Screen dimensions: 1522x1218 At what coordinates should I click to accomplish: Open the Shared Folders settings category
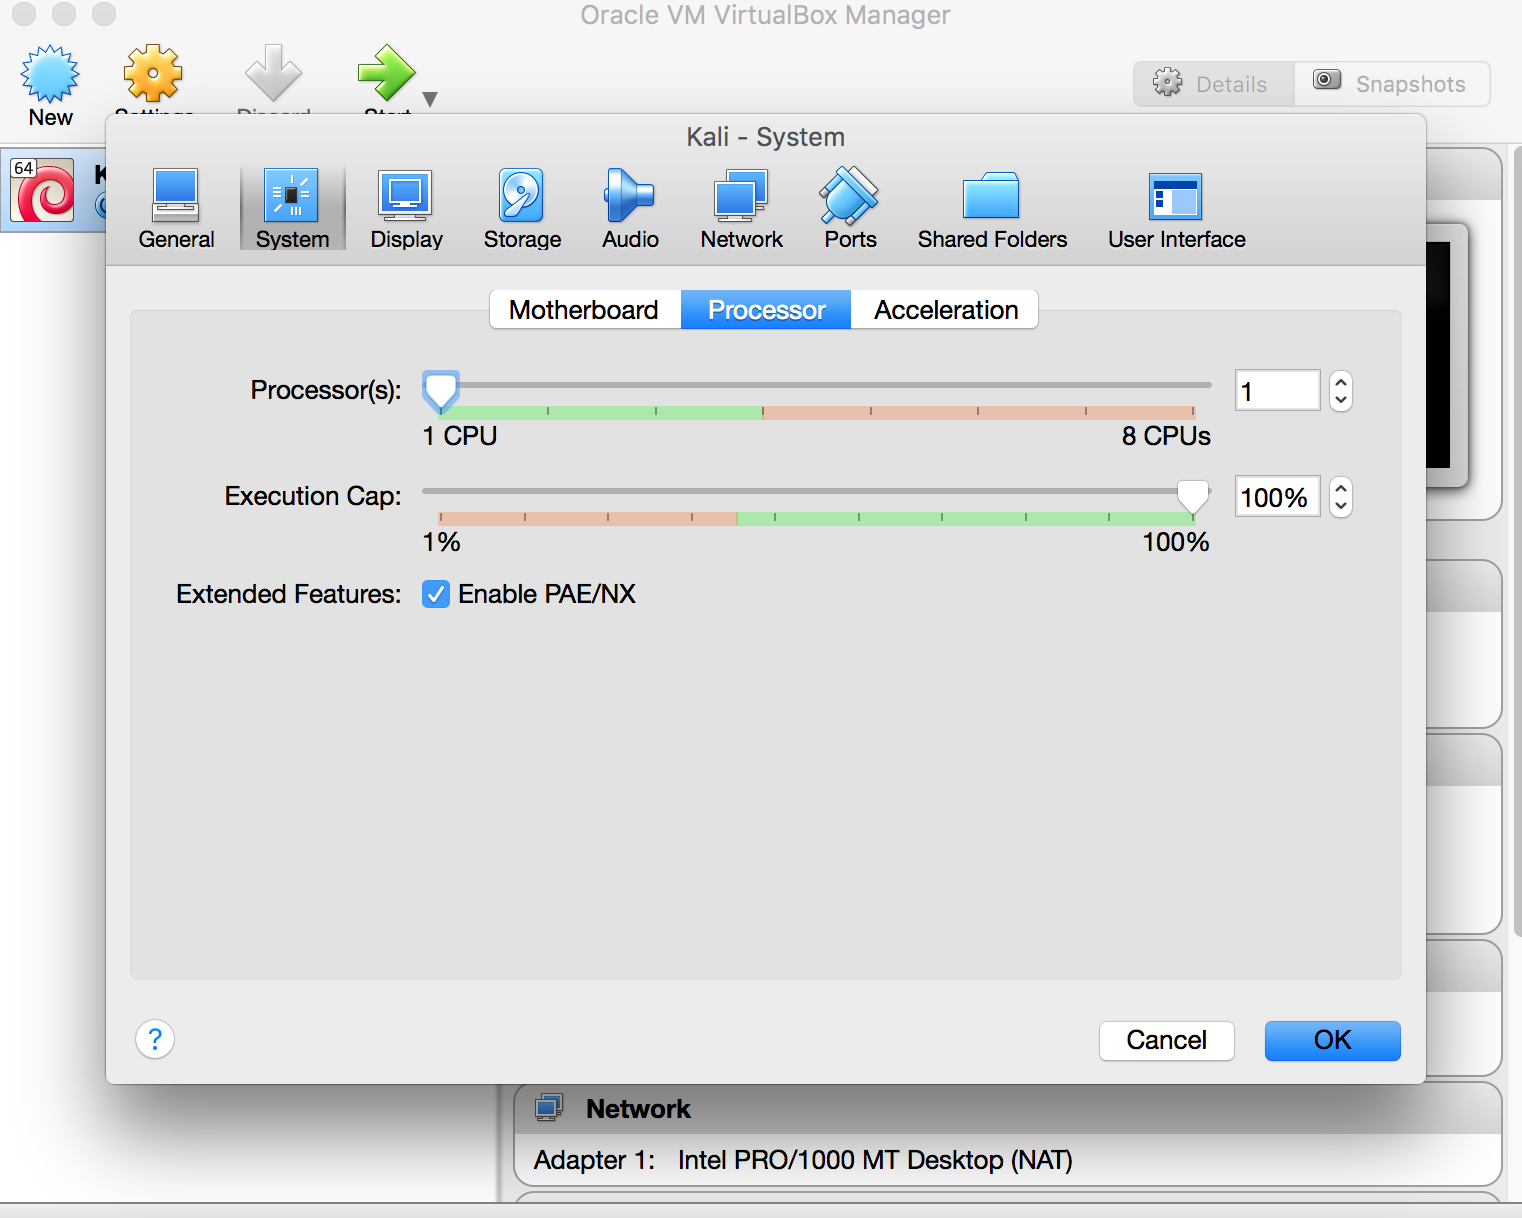click(x=992, y=209)
